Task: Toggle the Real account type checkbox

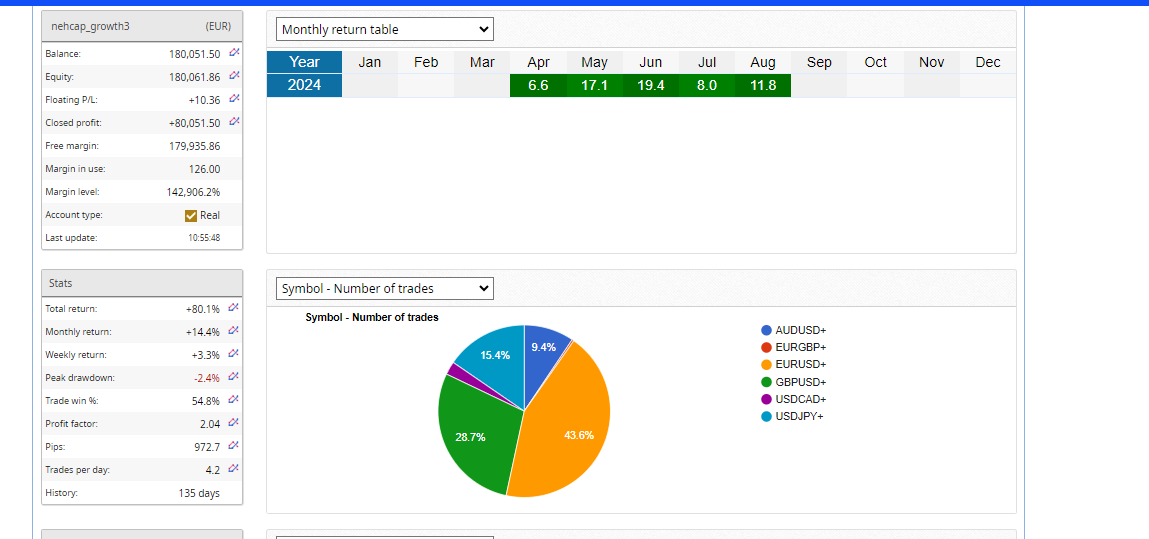Action: click(191, 215)
